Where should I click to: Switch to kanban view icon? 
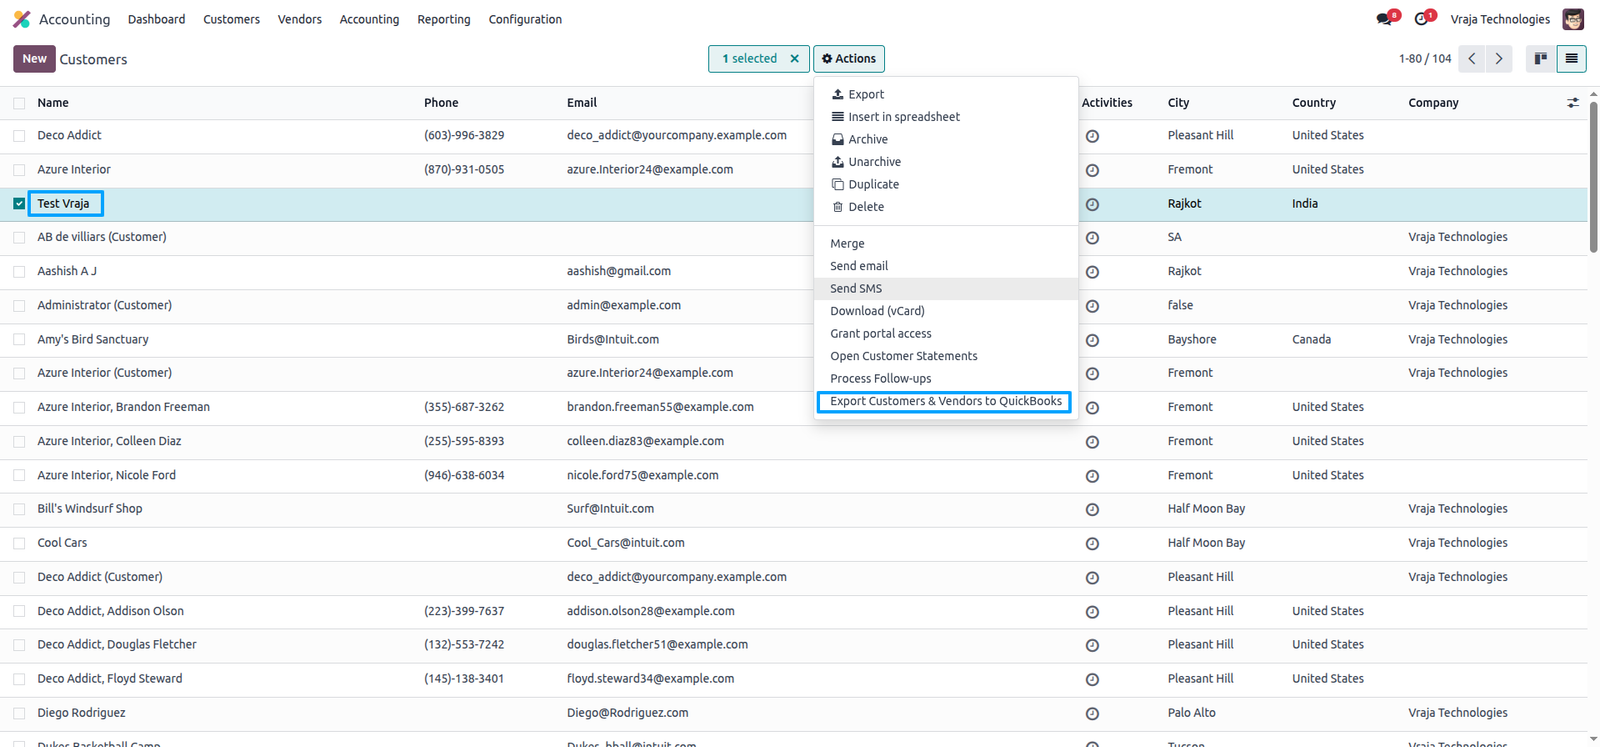pyautogui.click(x=1540, y=59)
